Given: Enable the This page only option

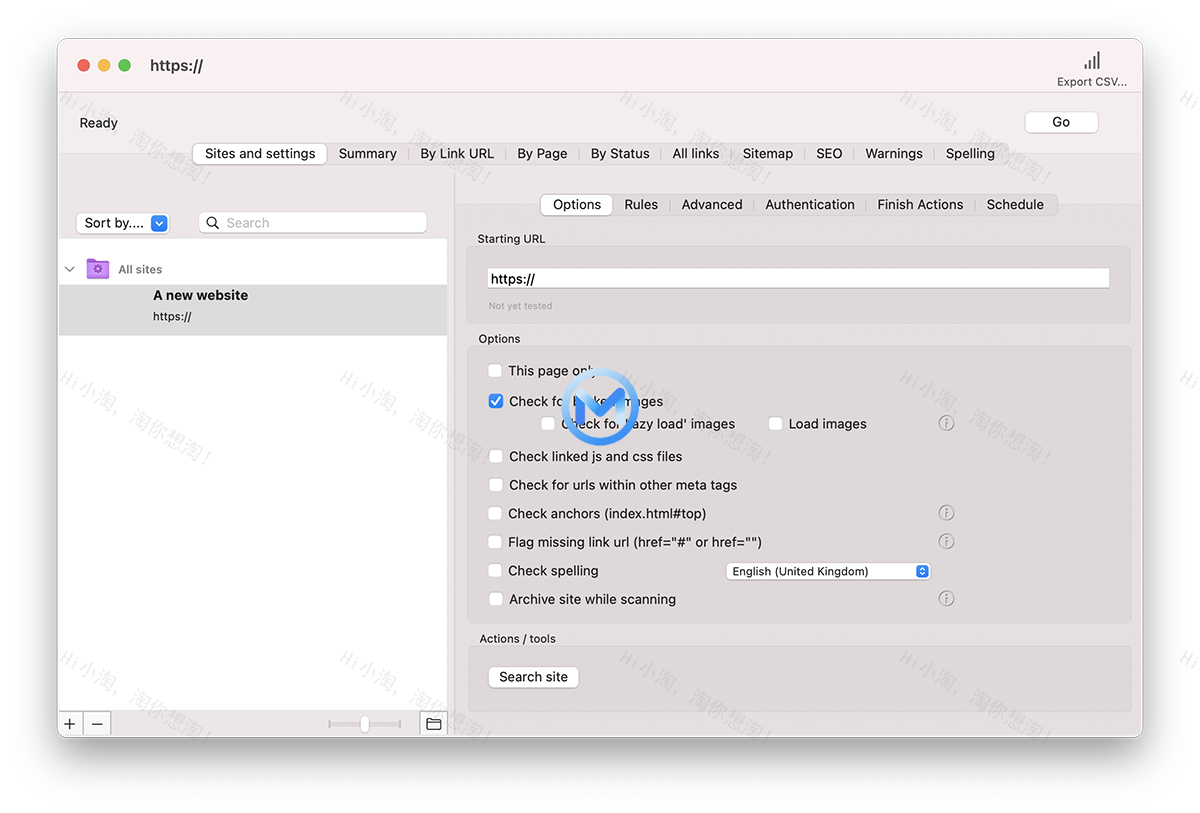Looking at the screenshot, I should (x=495, y=370).
